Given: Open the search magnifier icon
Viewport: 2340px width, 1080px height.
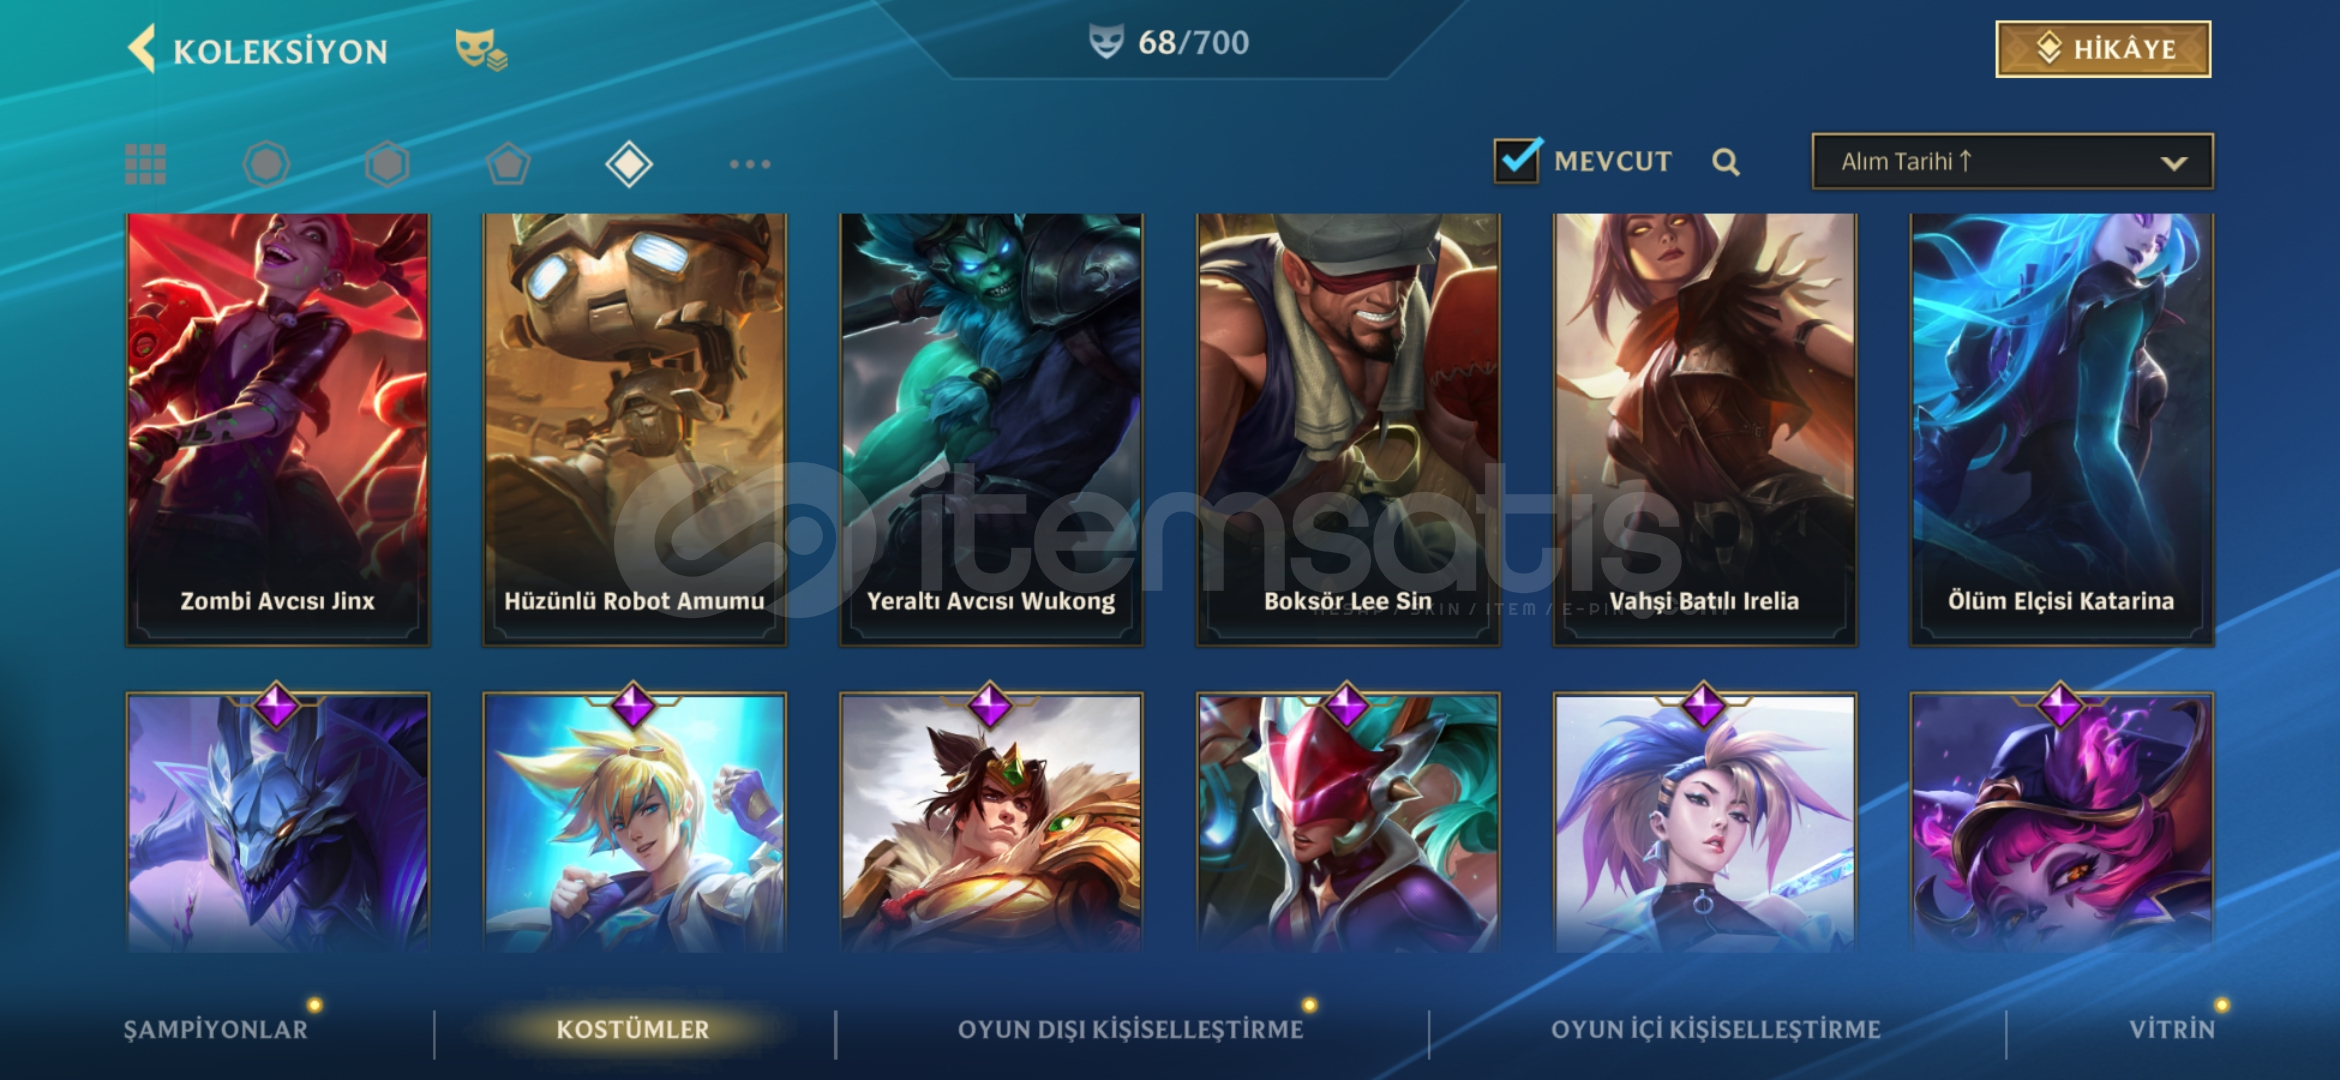Looking at the screenshot, I should [1725, 162].
